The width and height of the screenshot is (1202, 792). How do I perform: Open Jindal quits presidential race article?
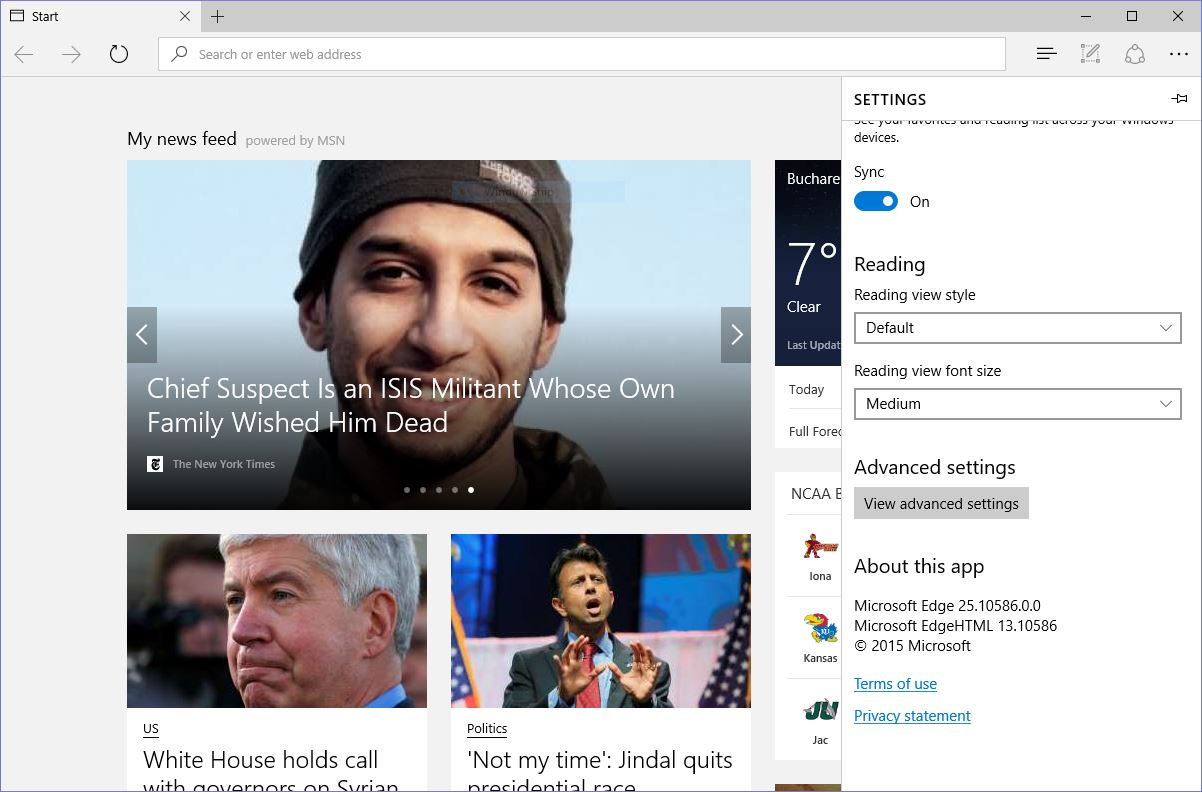(600, 770)
